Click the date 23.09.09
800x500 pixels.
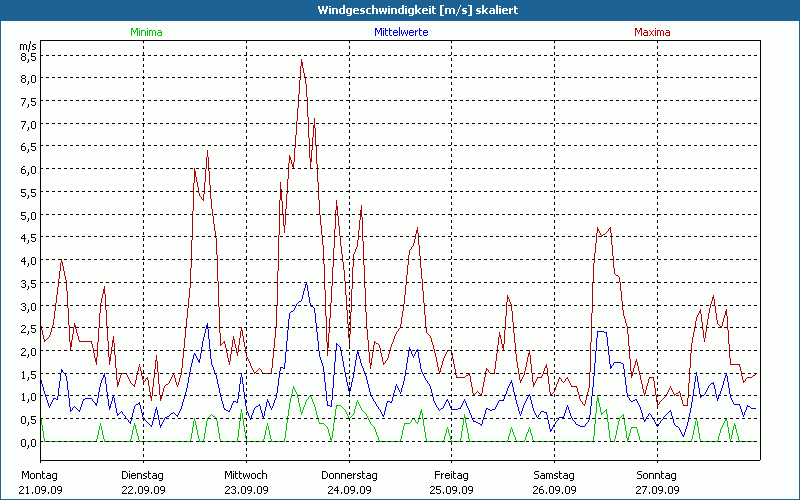246,490
